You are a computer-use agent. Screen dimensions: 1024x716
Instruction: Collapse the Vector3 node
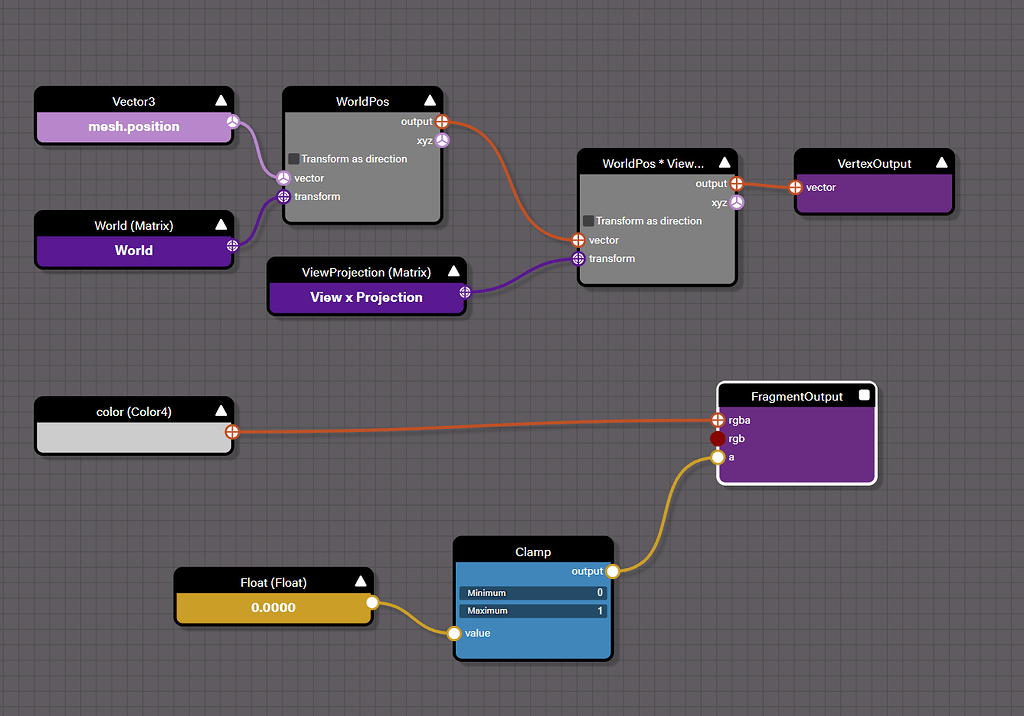pyautogui.click(x=220, y=100)
